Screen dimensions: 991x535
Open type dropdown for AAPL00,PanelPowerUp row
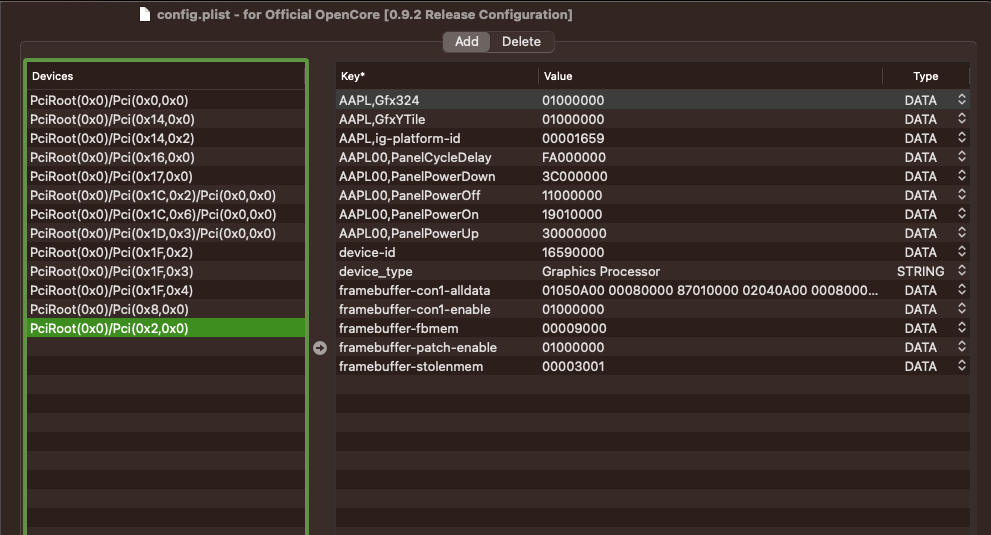pos(961,233)
